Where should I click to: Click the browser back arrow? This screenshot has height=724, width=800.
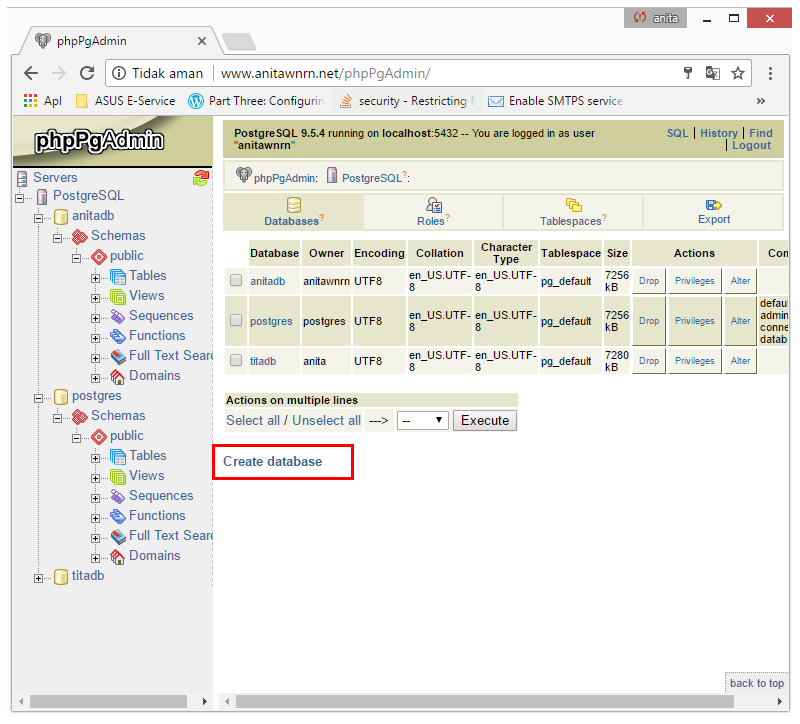pyautogui.click(x=31, y=73)
